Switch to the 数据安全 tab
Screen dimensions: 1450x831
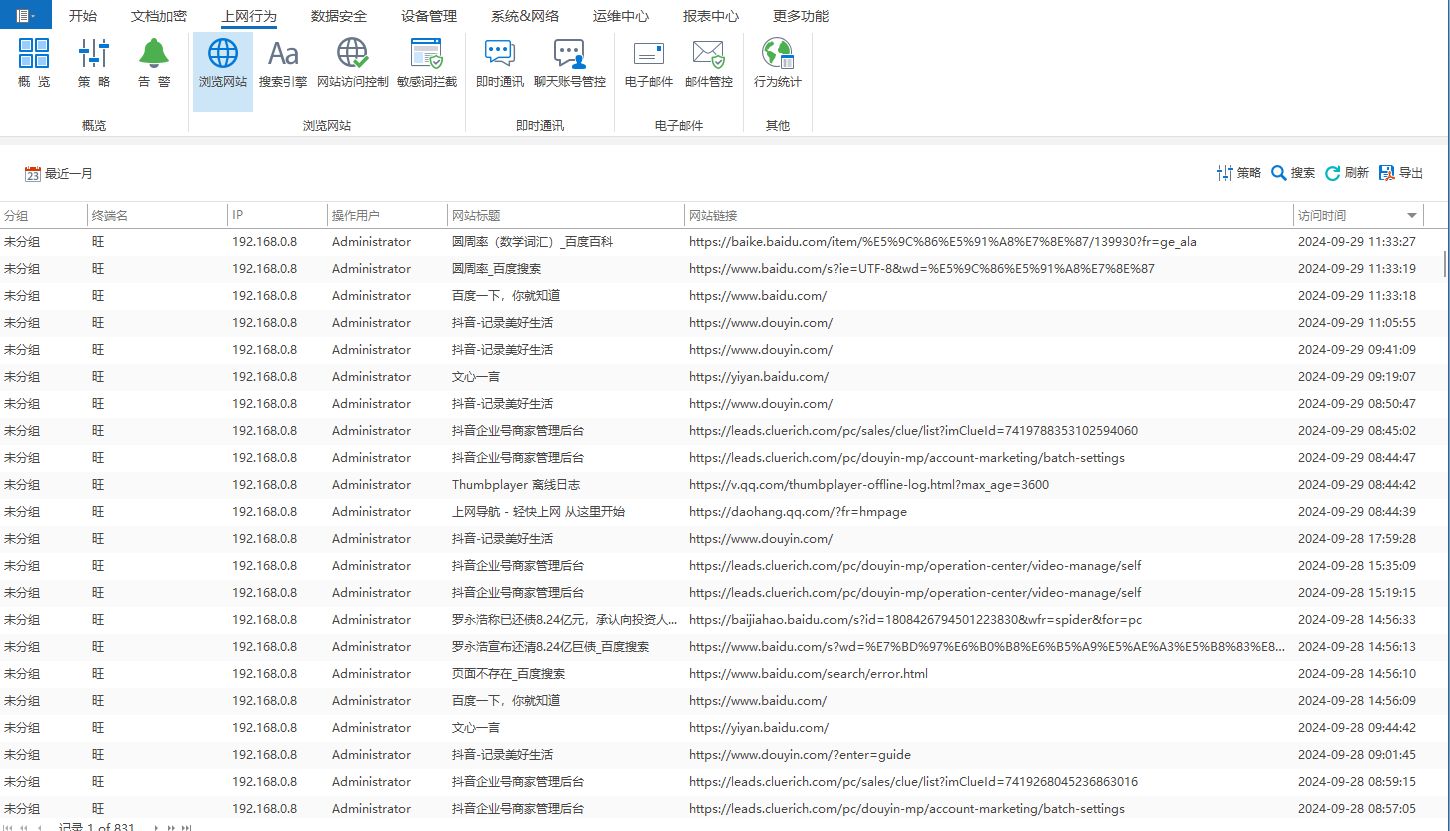[339, 16]
